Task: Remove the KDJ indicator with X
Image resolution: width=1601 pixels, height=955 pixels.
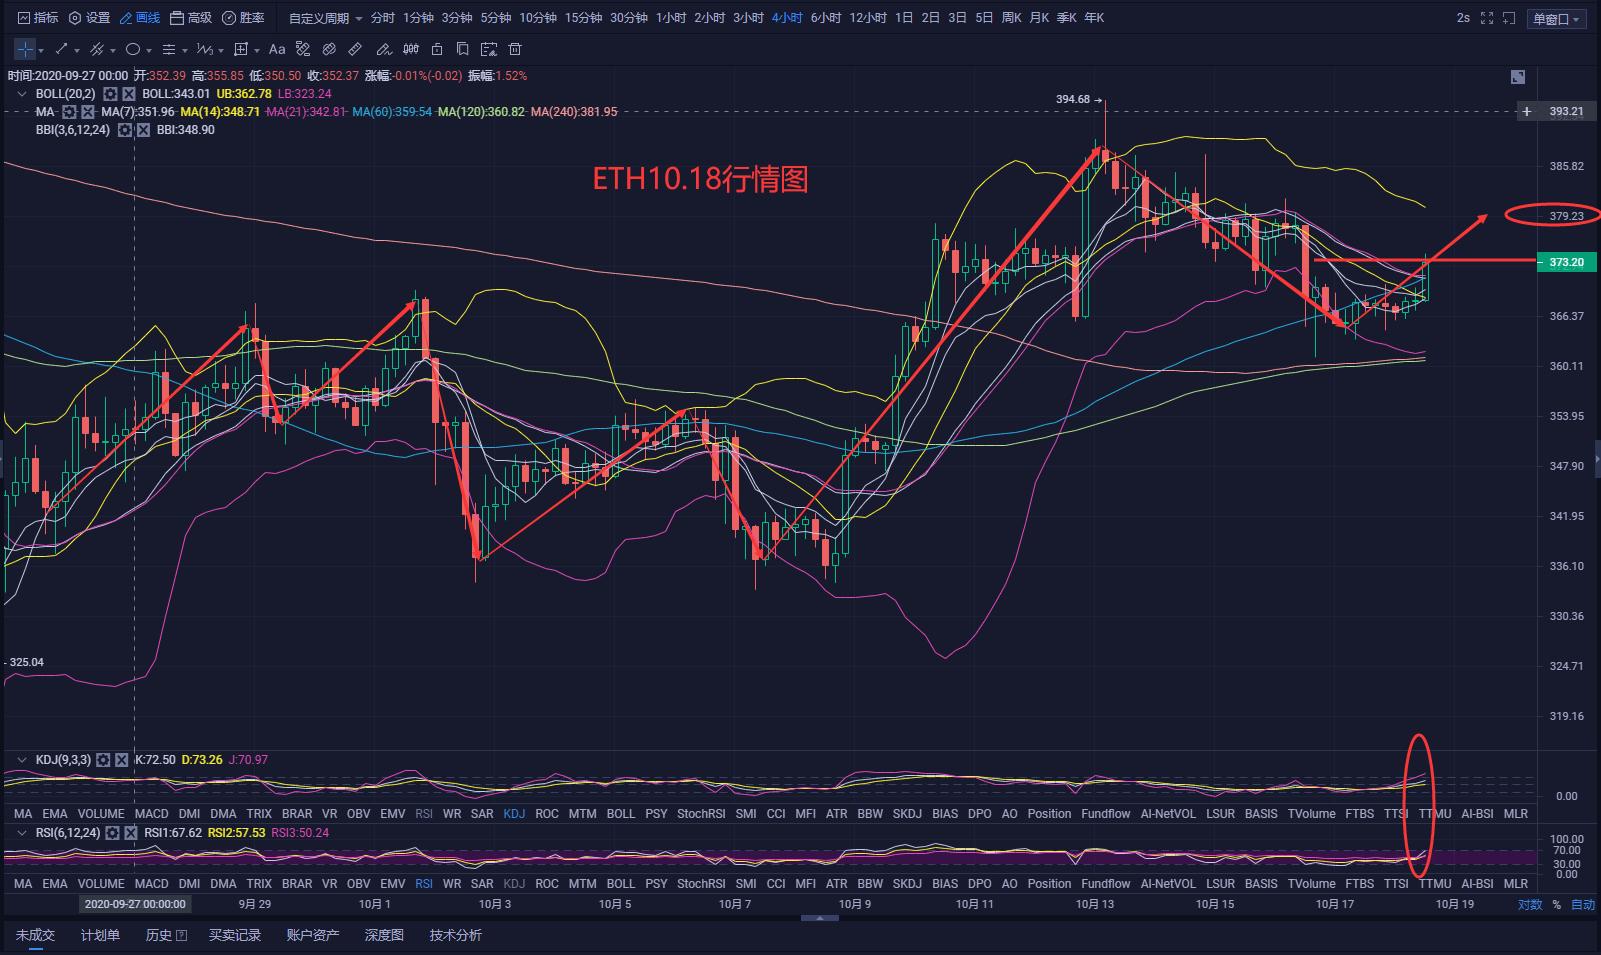Action: click(x=122, y=760)
